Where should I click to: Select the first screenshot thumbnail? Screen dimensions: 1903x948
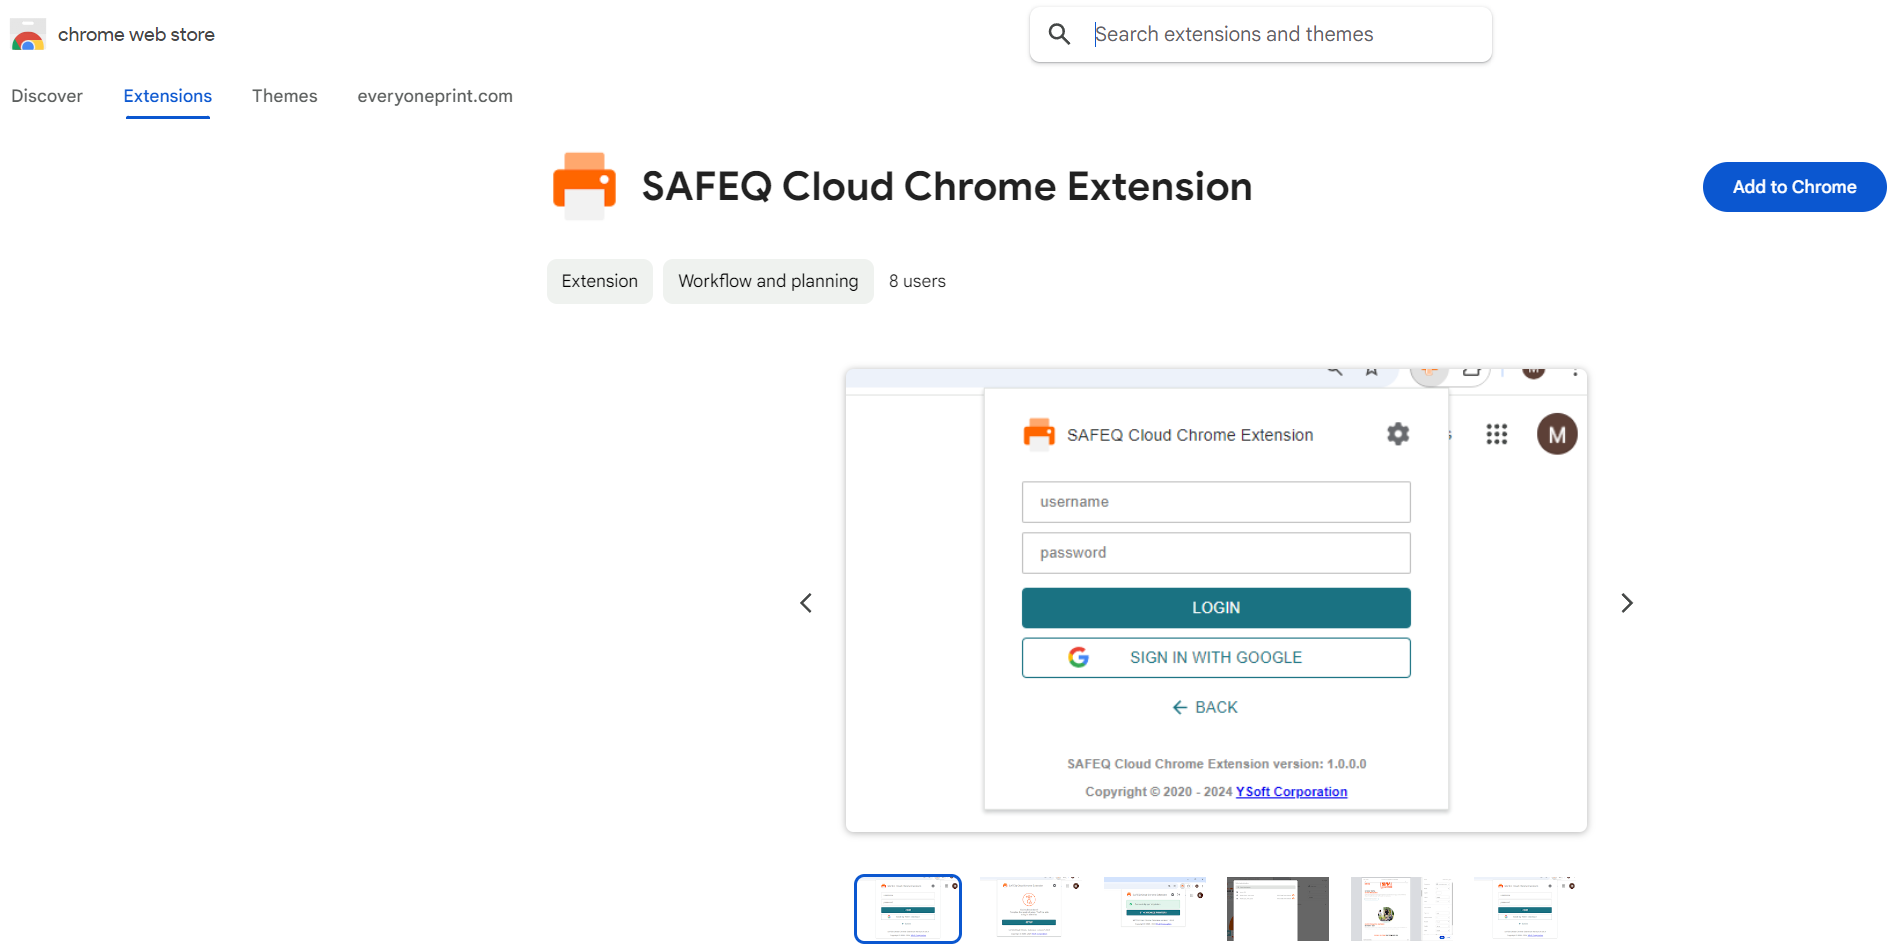click(907, 908)
